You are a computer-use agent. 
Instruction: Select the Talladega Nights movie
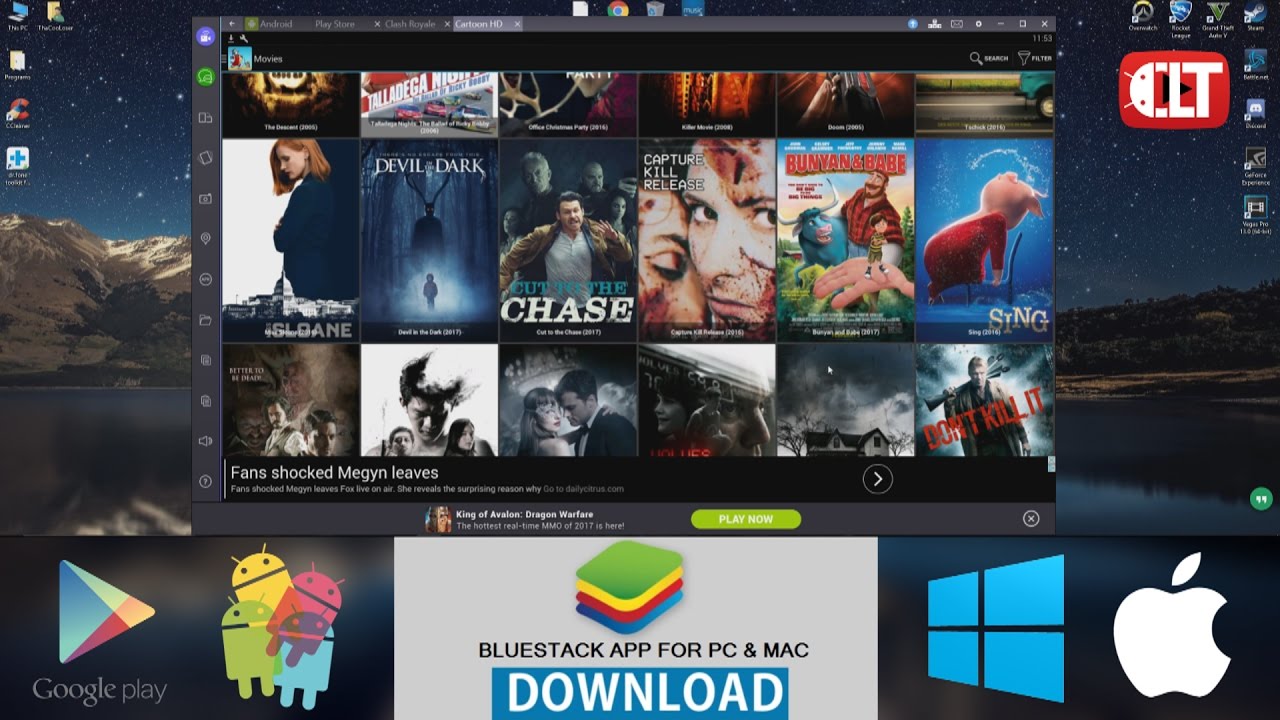coord(429,104)
